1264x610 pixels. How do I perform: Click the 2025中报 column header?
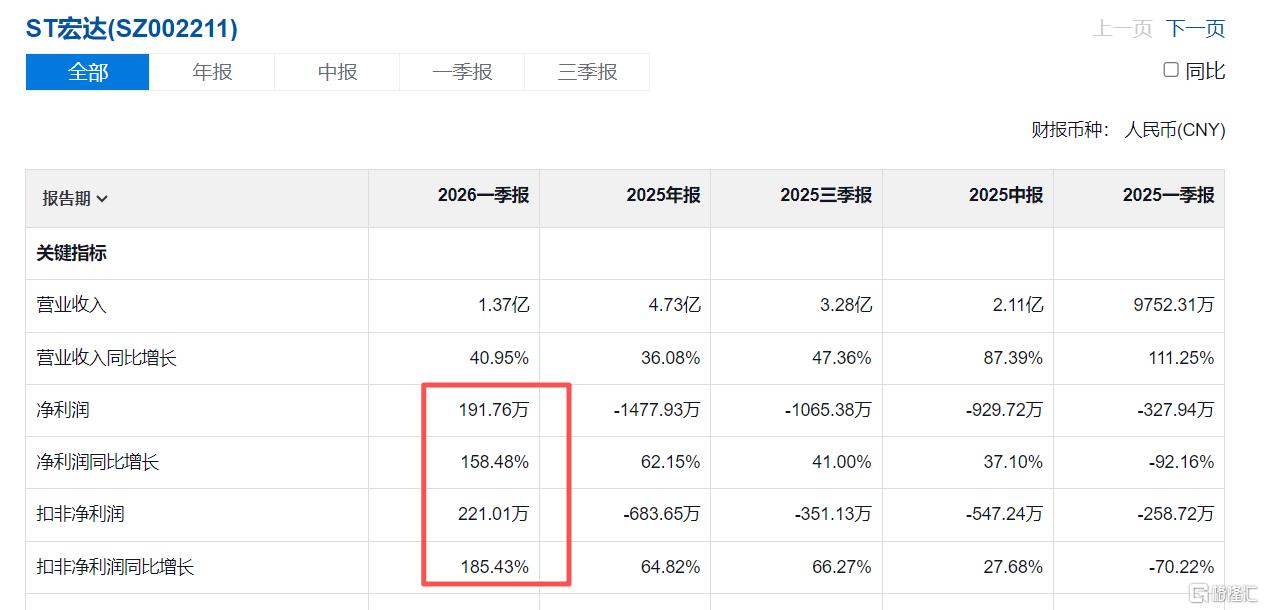(1006, 195)
